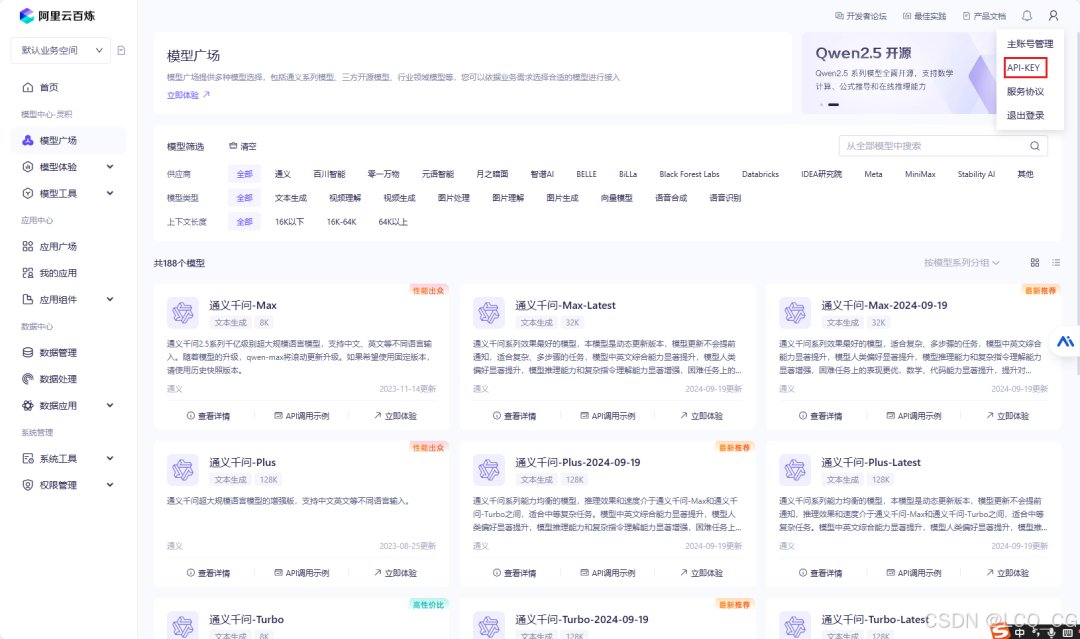View 查看详情 for 通义千问-Max
The image size is (1080, 639).
click(208, 416)
